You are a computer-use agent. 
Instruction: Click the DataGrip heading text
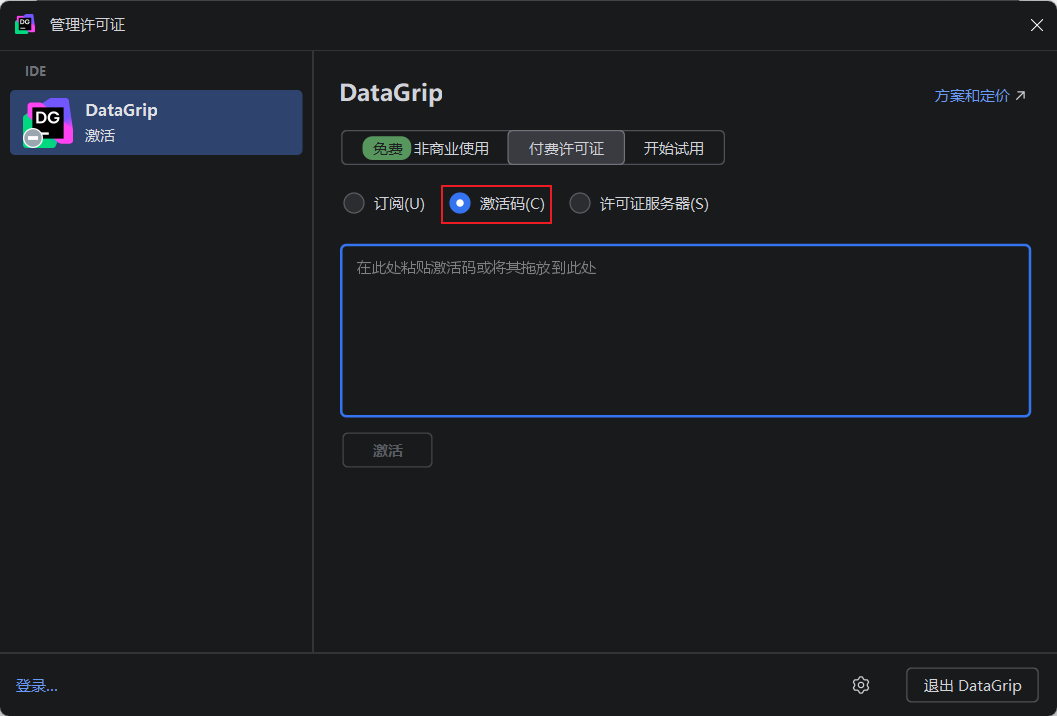point(391,93)
